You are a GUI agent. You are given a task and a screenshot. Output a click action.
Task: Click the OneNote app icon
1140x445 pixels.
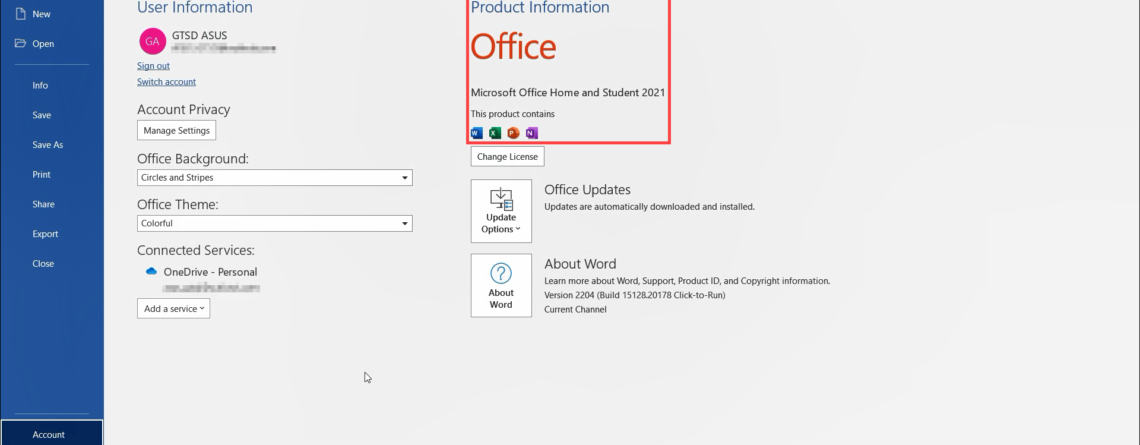pyautogui.click(x=531, y=133)
